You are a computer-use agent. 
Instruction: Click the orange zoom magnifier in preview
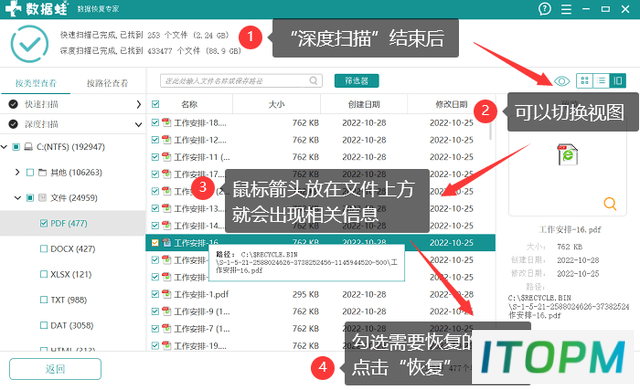pos(610,203)
